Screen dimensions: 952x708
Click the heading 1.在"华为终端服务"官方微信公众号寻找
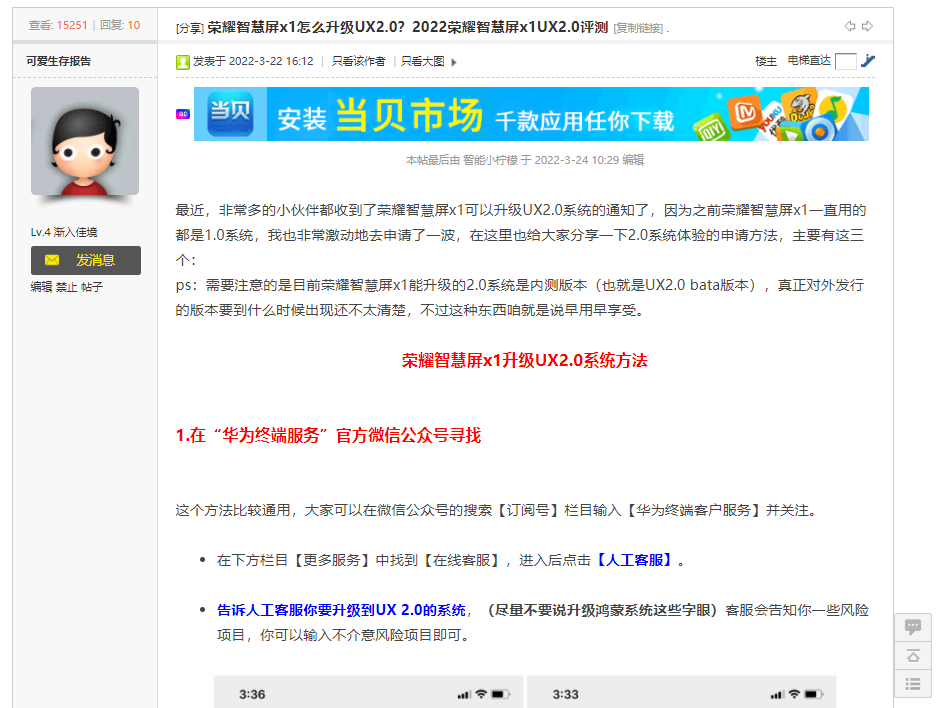click(x=328, y=435)
